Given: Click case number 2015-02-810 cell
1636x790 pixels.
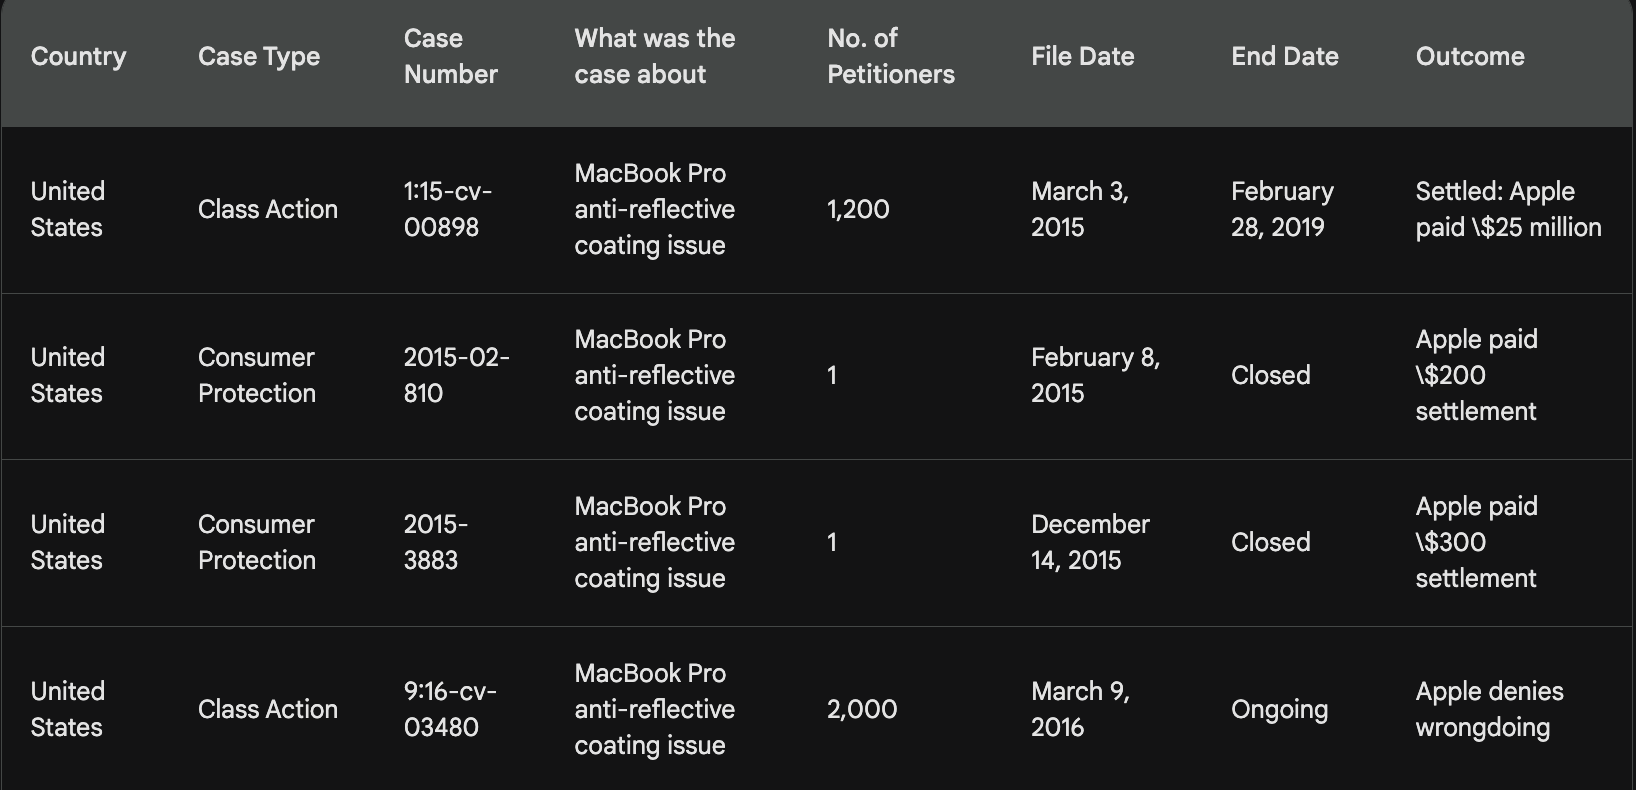Looking at the screenshot, I should (456, 375).
